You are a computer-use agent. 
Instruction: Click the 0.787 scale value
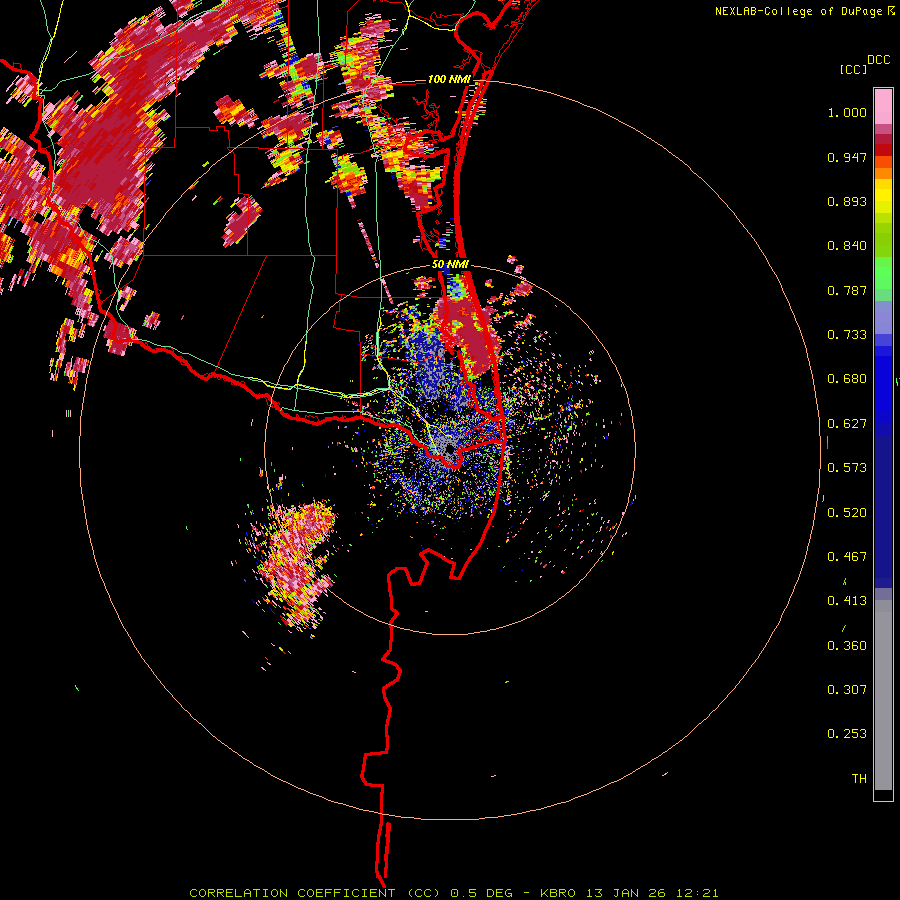pos(847,290)
